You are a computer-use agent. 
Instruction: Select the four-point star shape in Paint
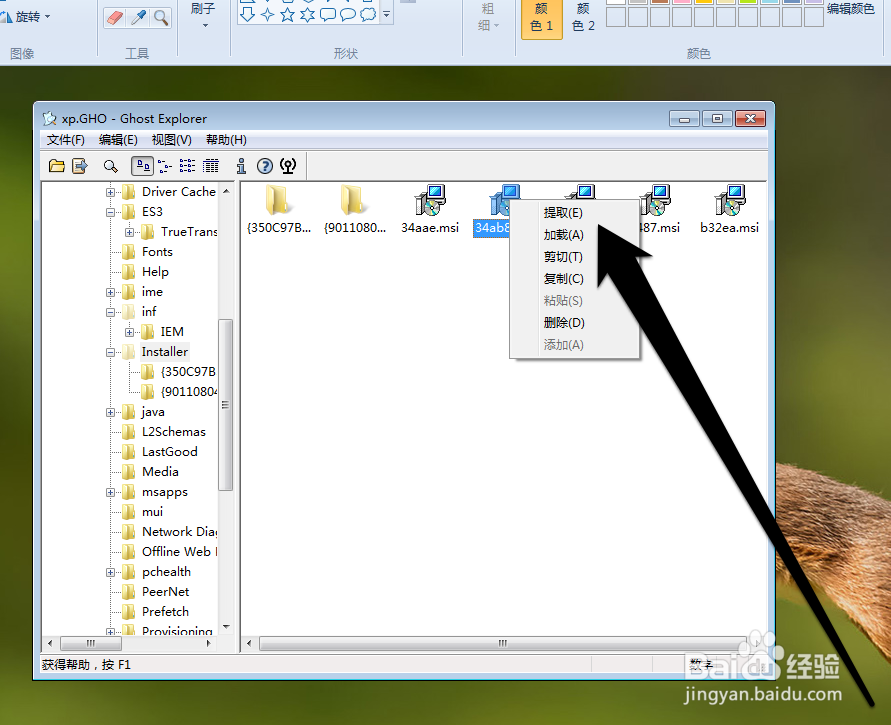pos(267,14)
